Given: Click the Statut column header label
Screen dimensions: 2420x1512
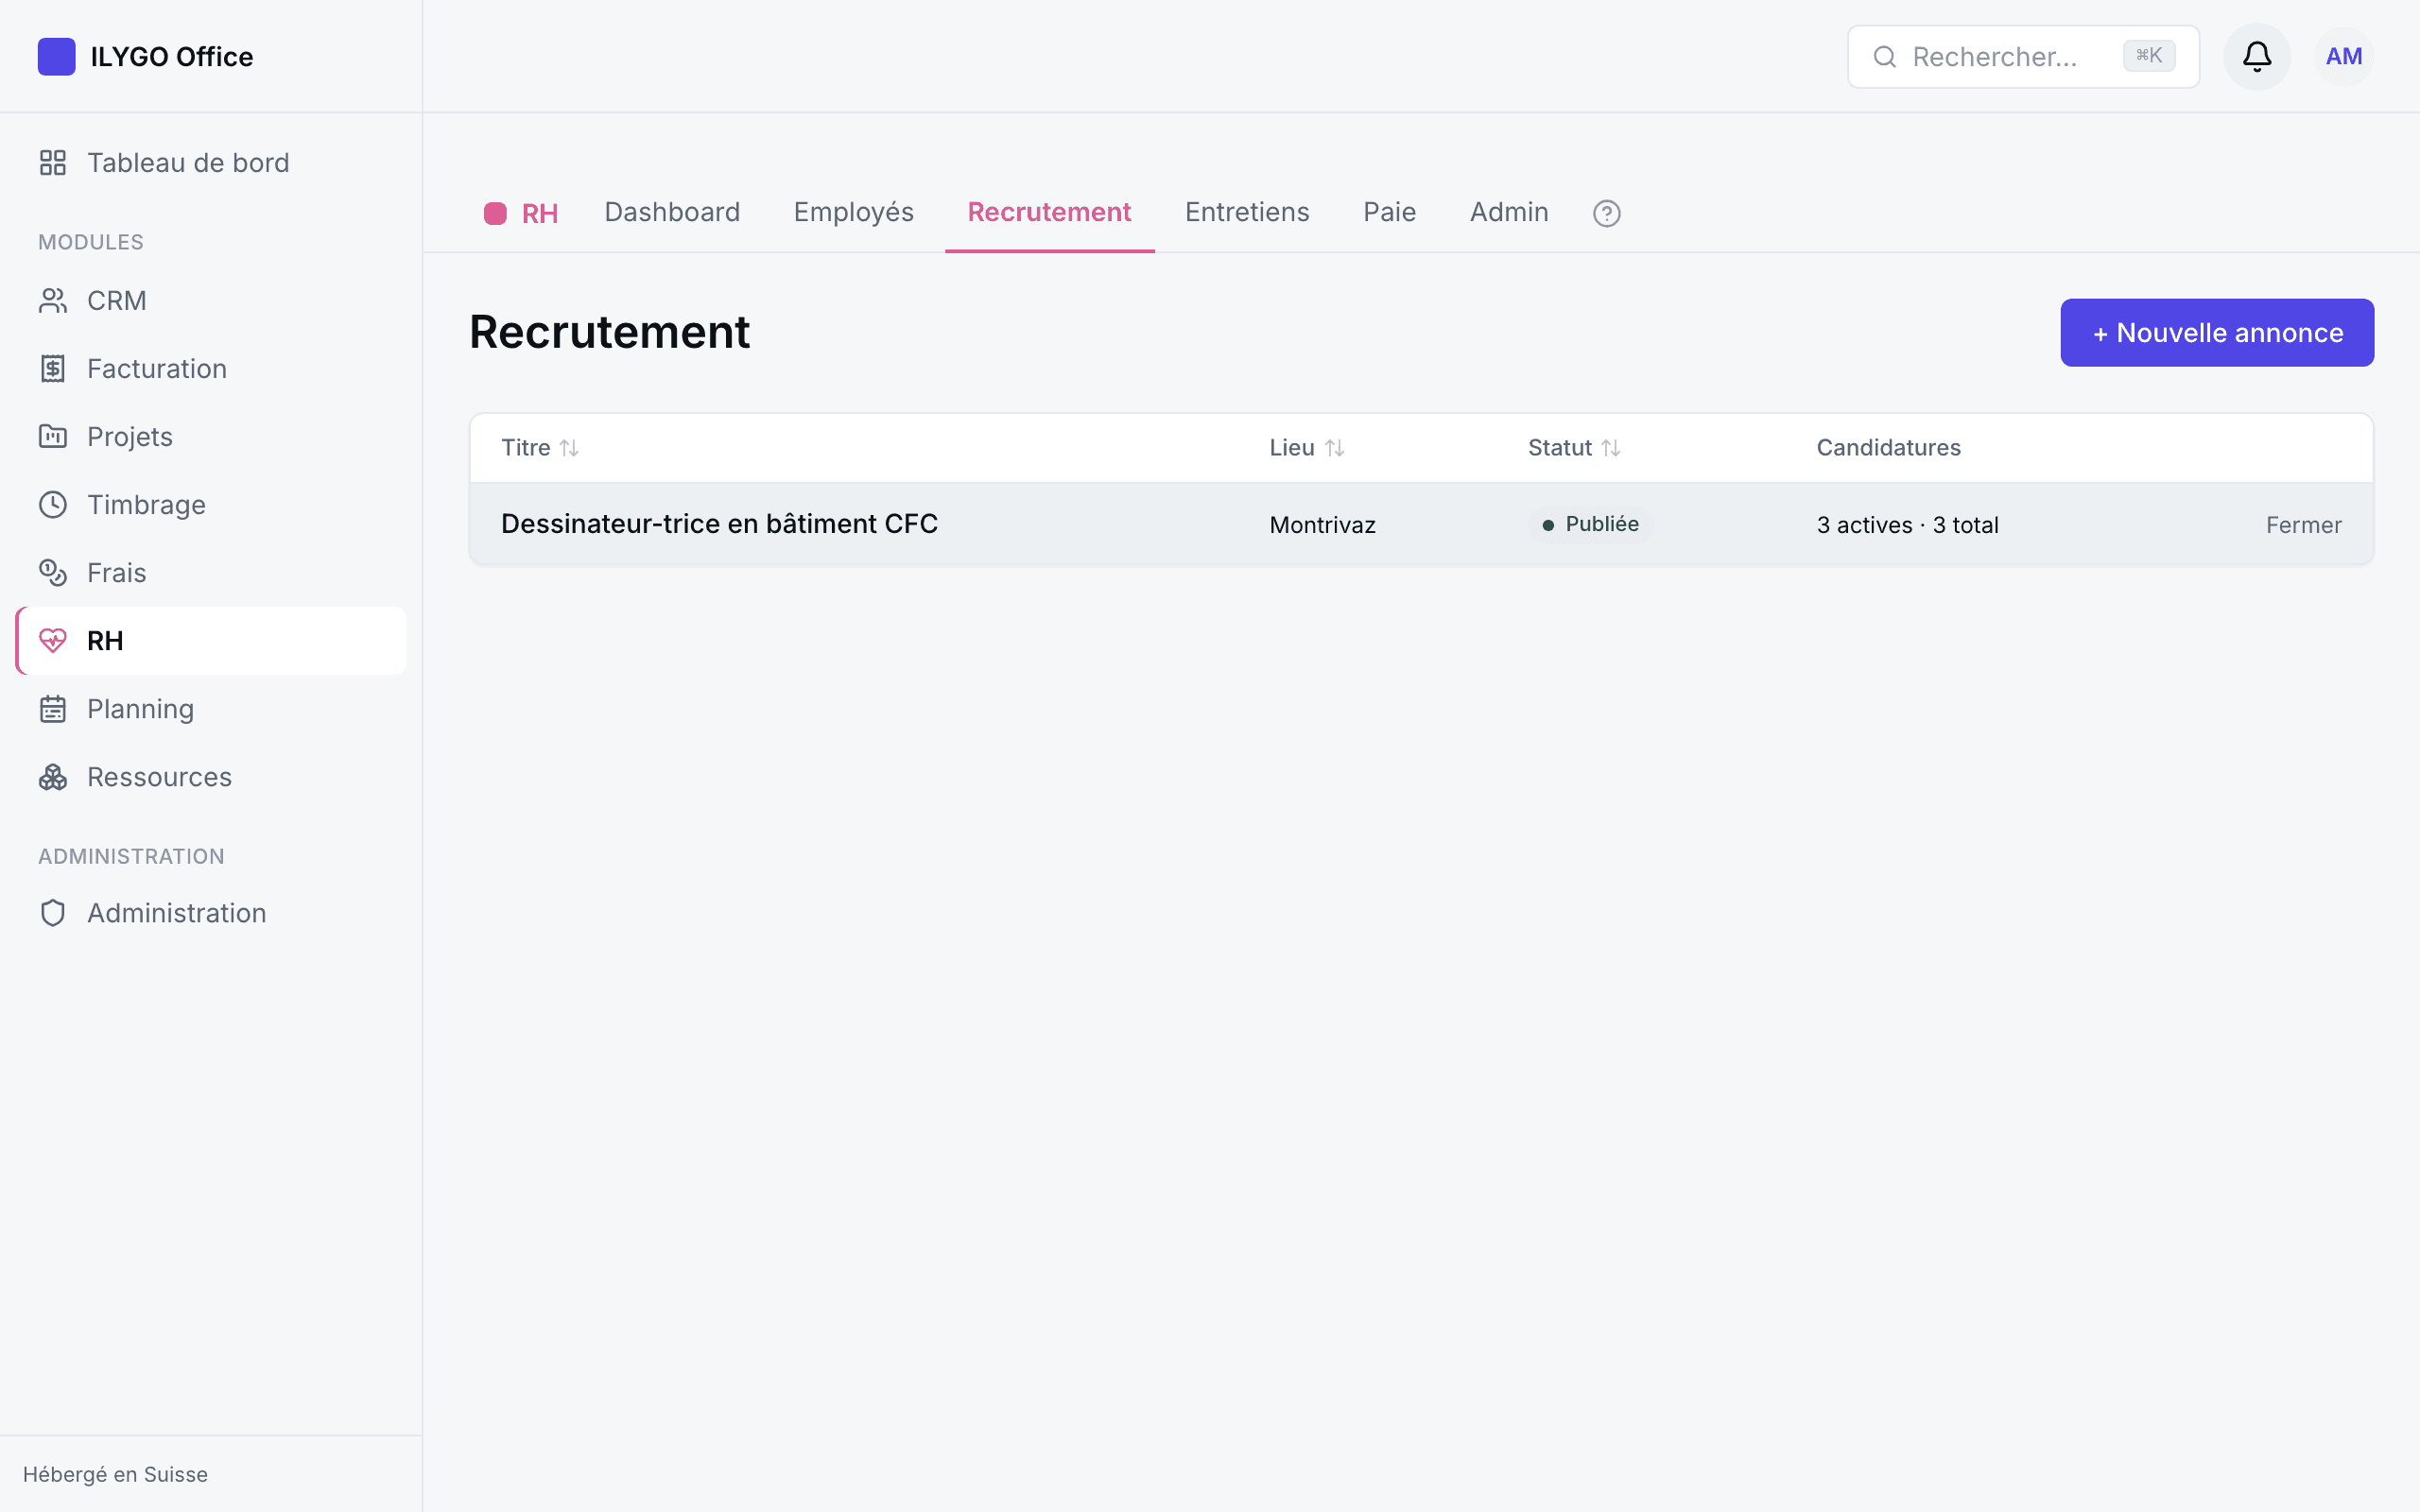Looking at the screenshot, I should click(1559, 448).
